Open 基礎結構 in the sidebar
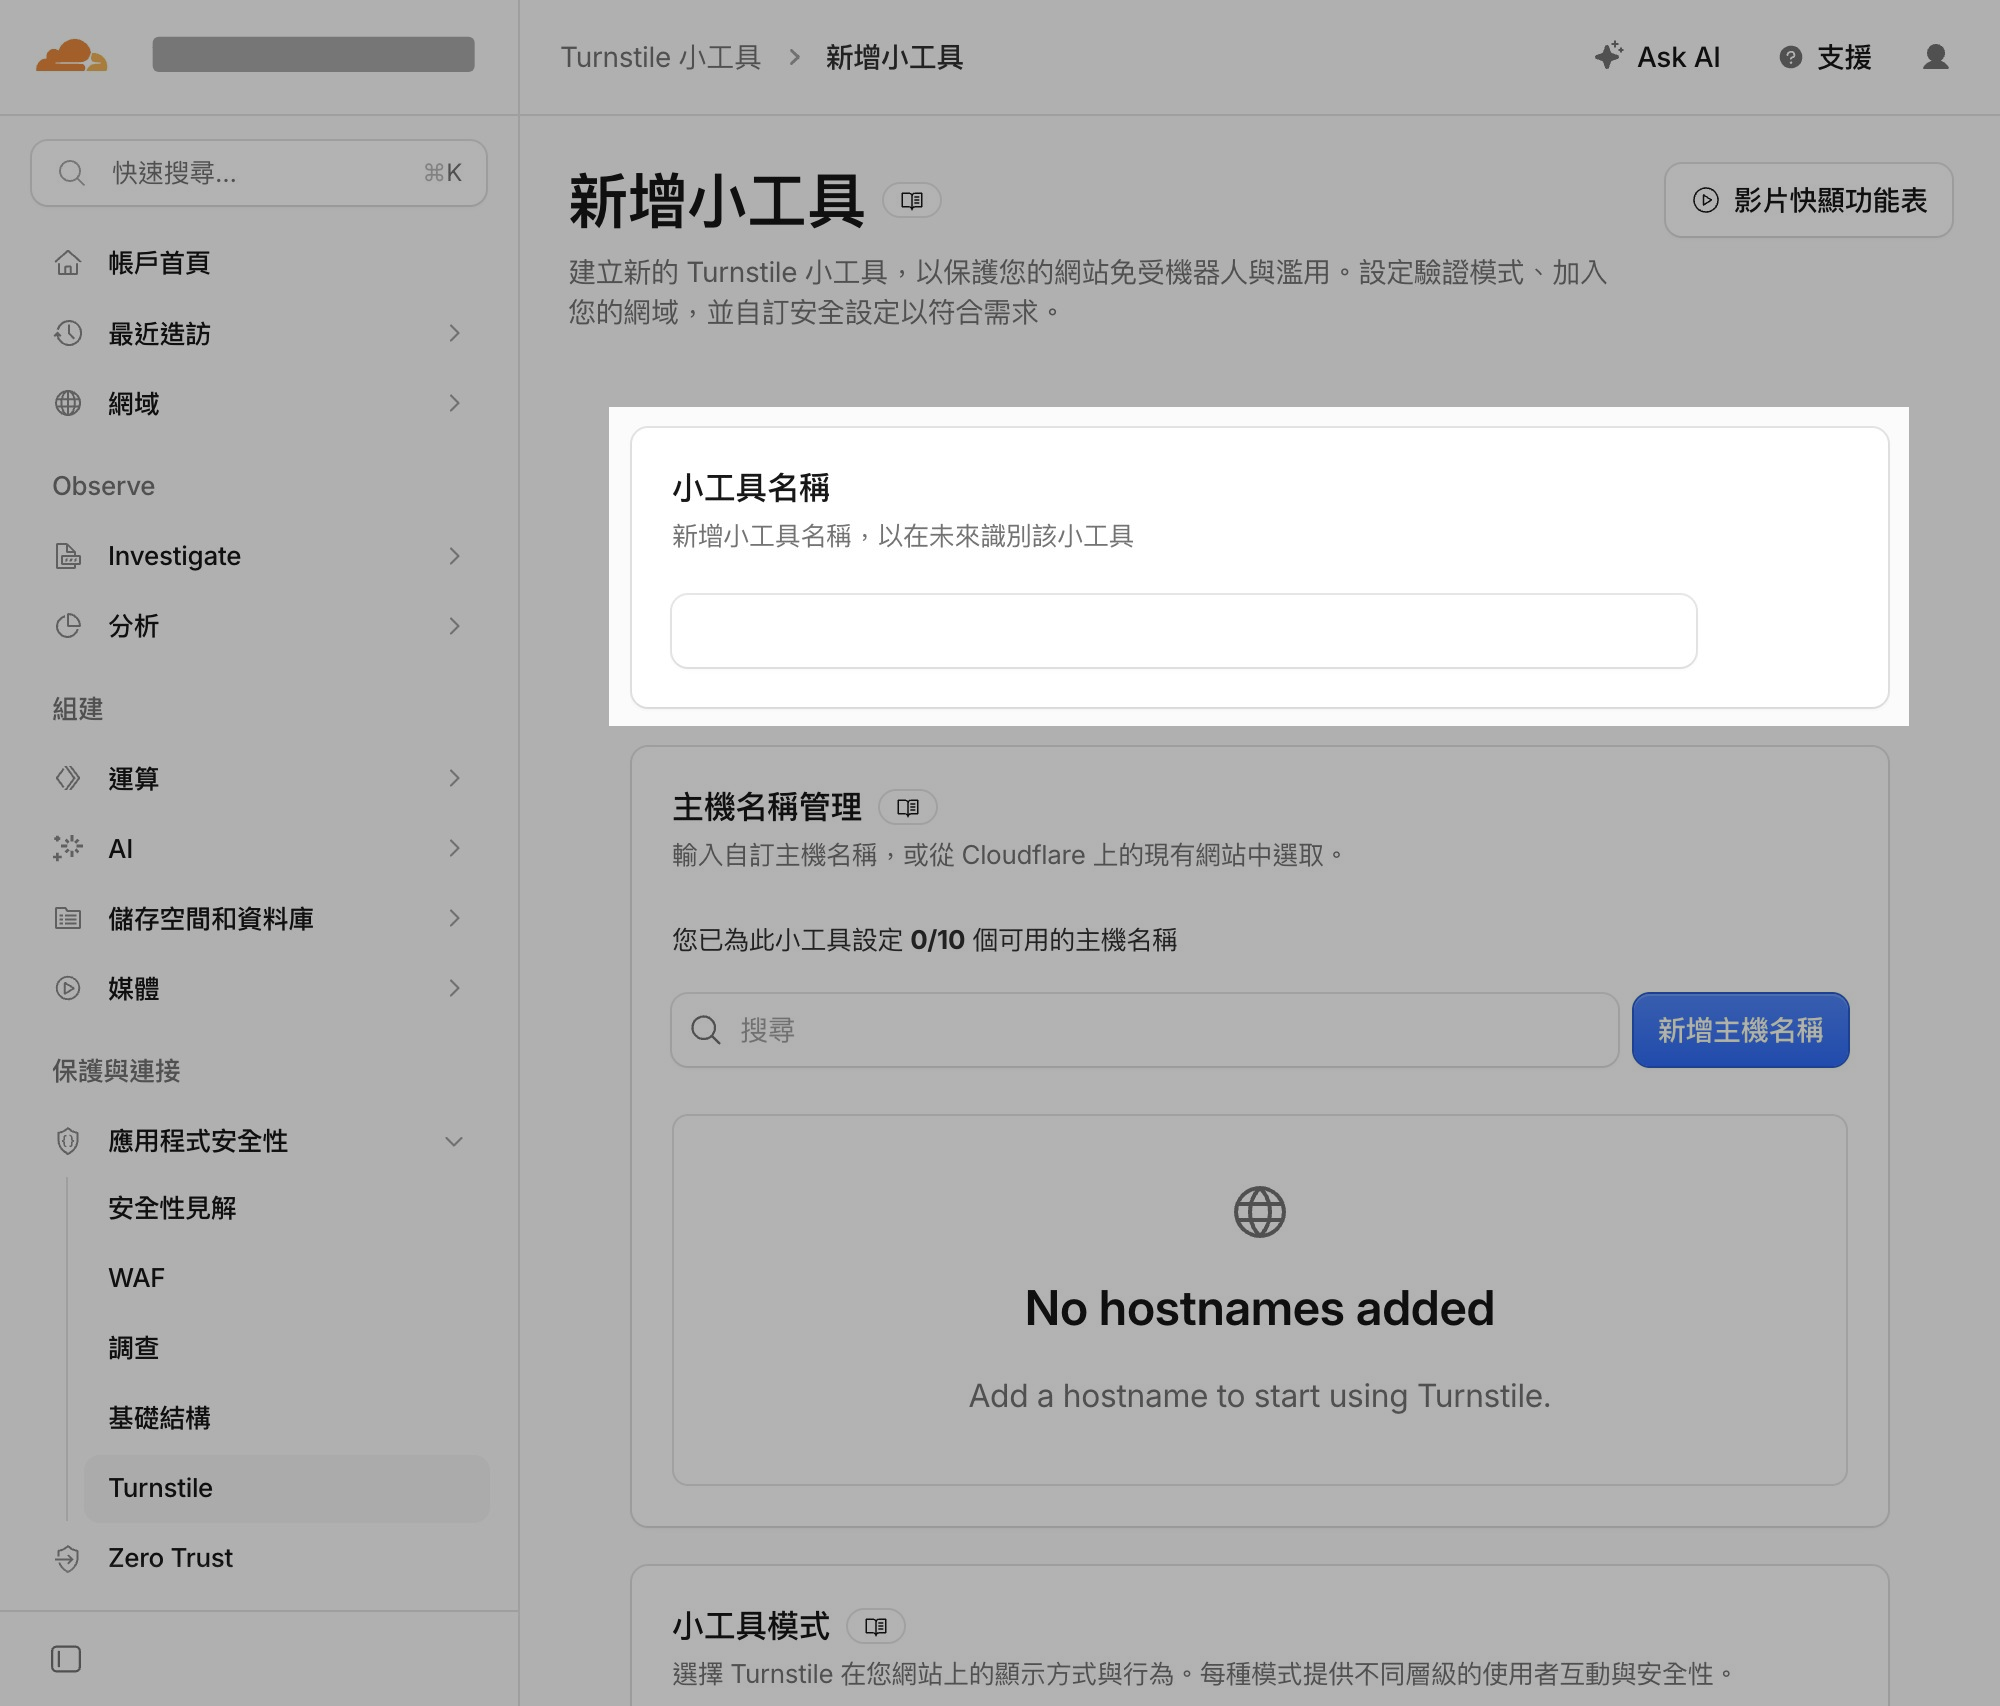This screenshot has height=1706, width=2000. (160, 1418)
